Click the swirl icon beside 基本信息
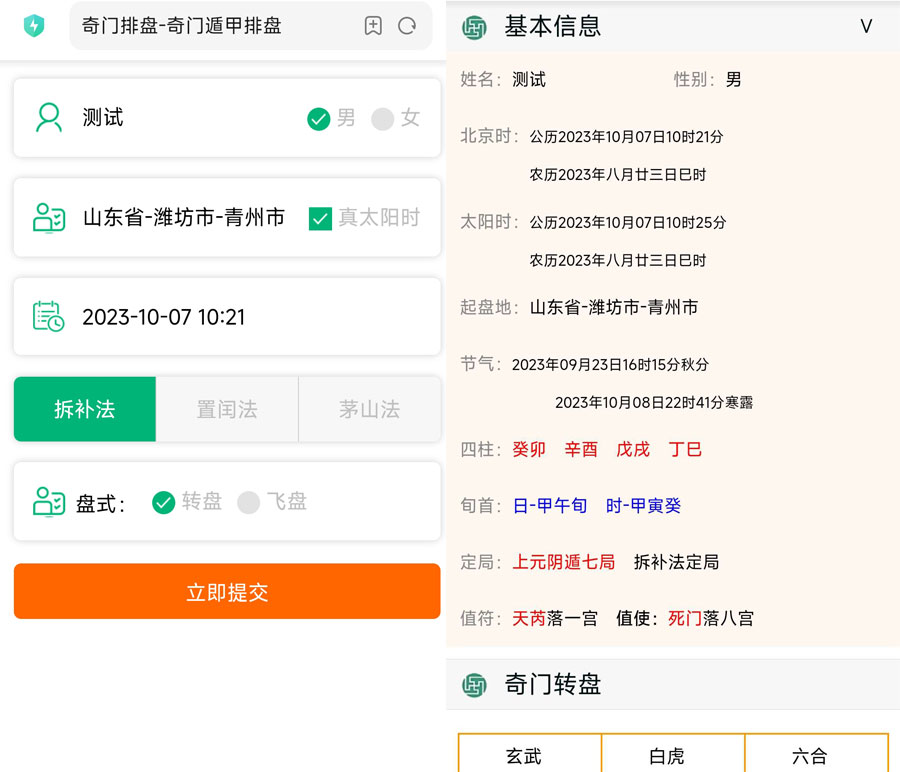The width and height of the screenshot is (900, 772). click(x=473, y=27)
